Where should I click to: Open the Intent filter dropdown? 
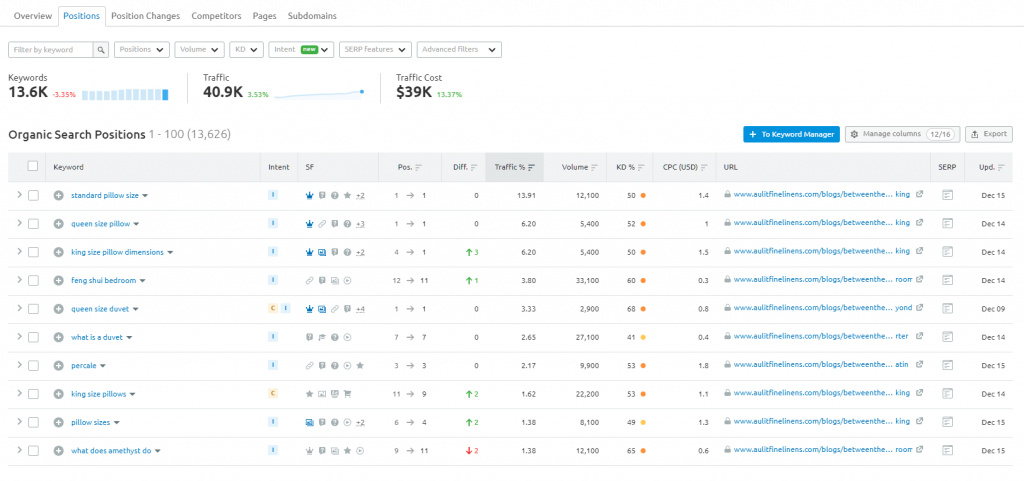[302, 50]
